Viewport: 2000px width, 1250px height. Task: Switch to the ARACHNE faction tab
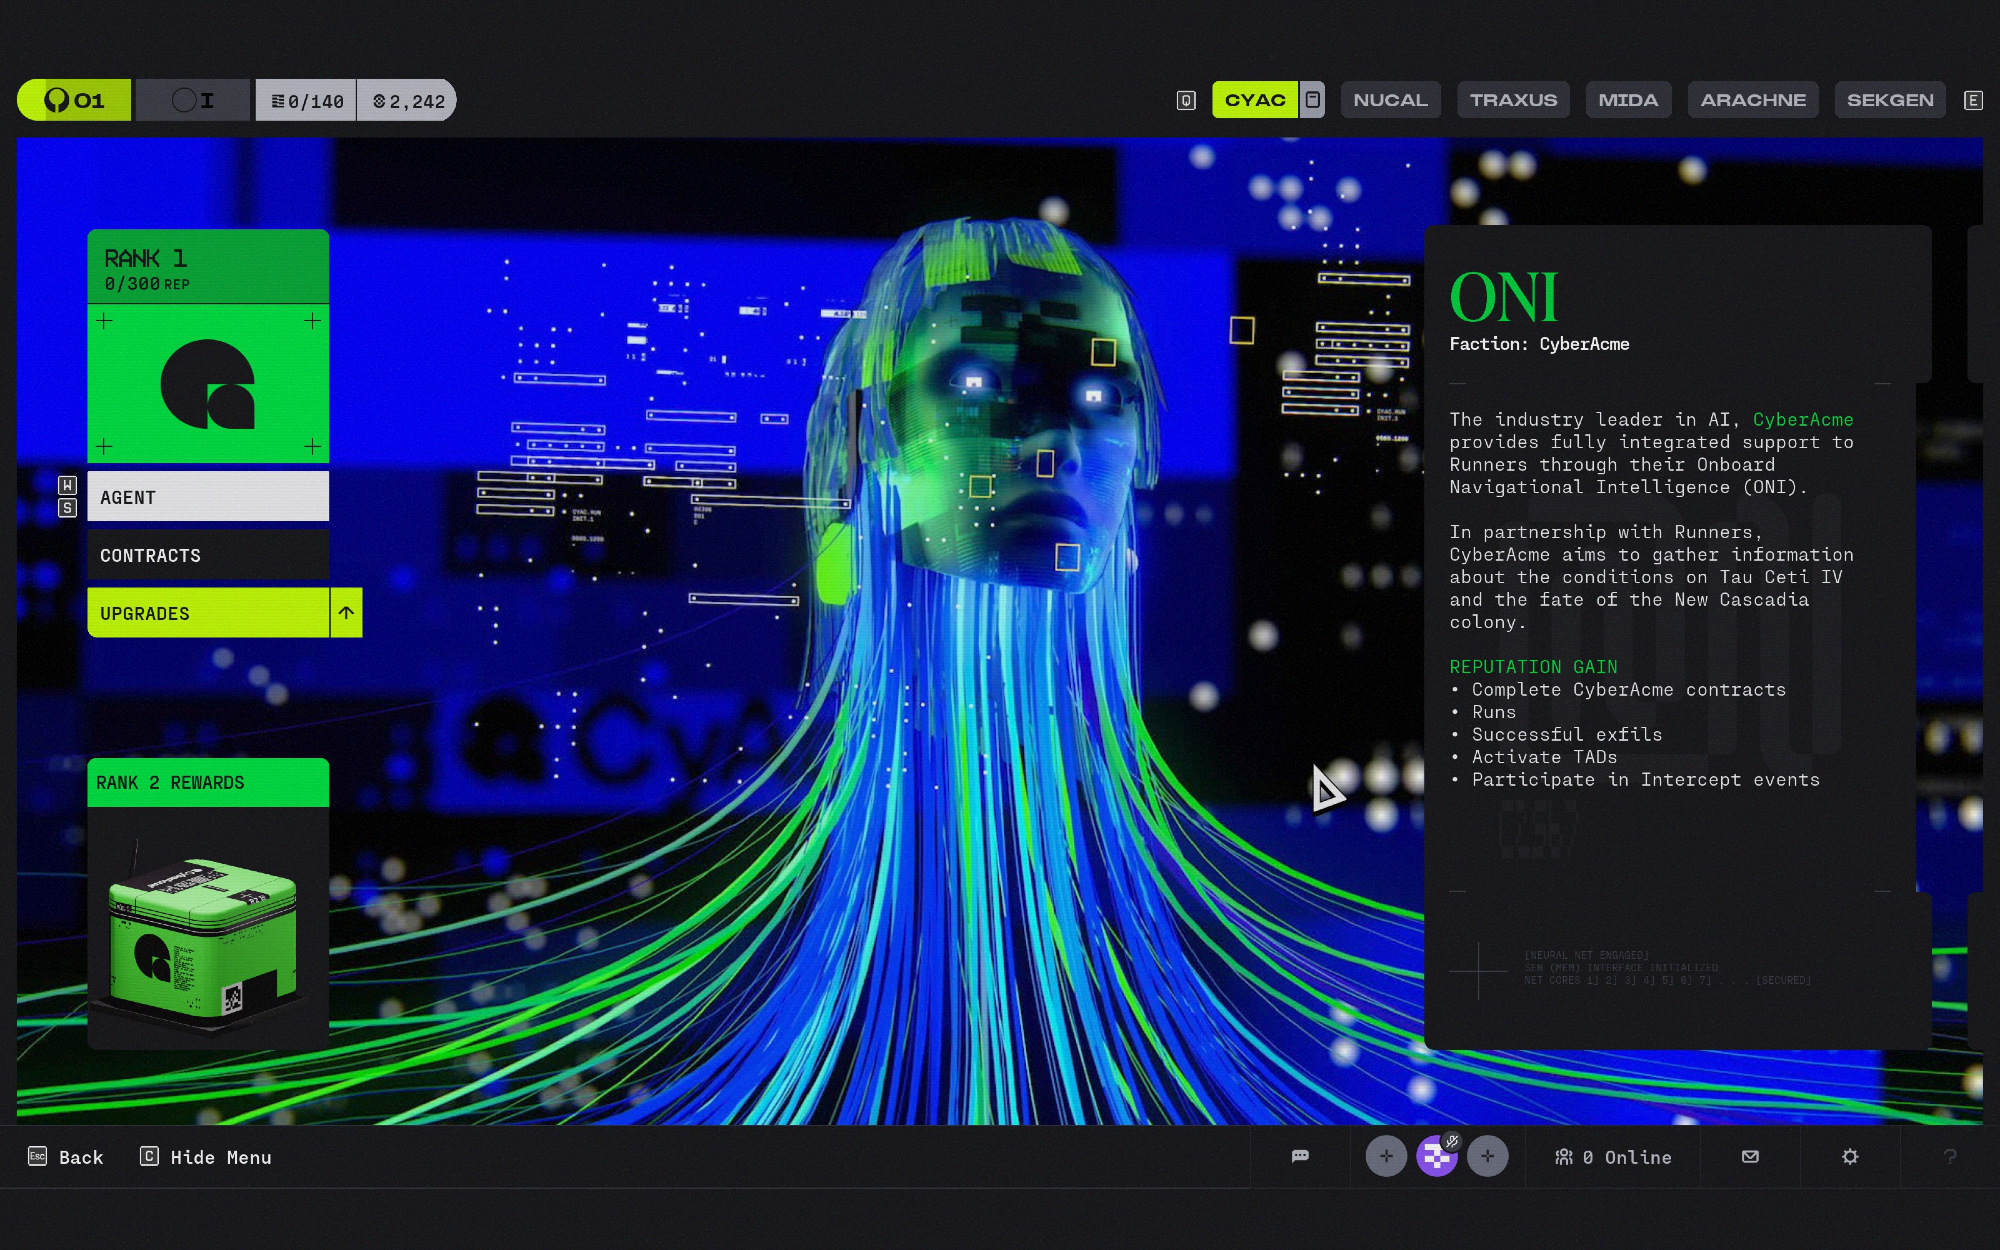point(1753,100)
